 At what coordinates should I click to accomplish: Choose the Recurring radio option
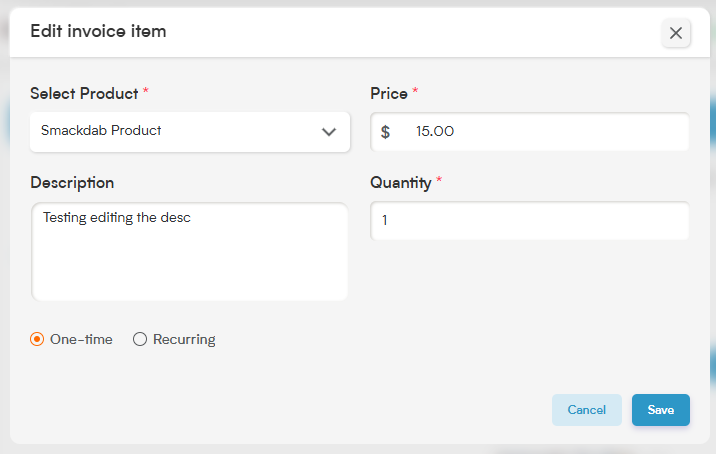[x=140, y=339]
